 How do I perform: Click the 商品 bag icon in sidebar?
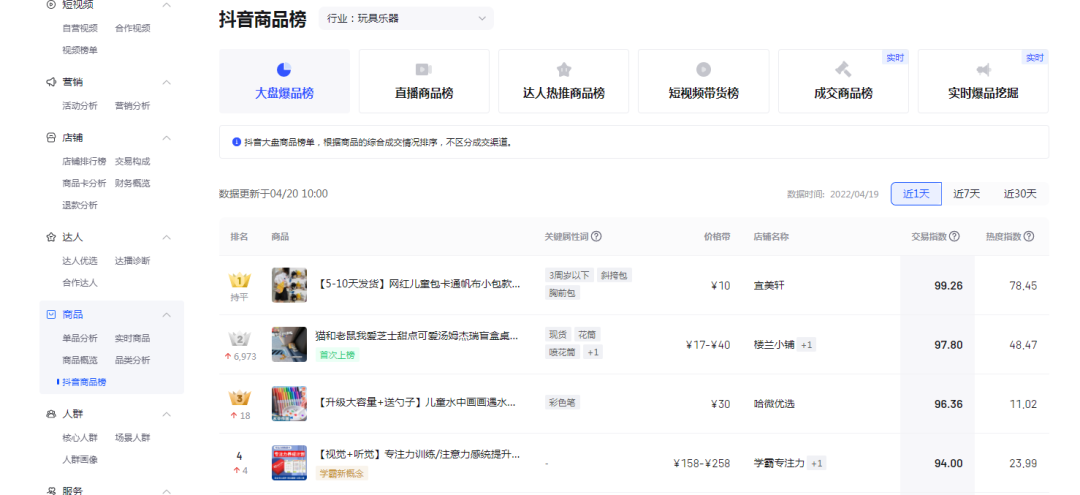coord(51,315)
